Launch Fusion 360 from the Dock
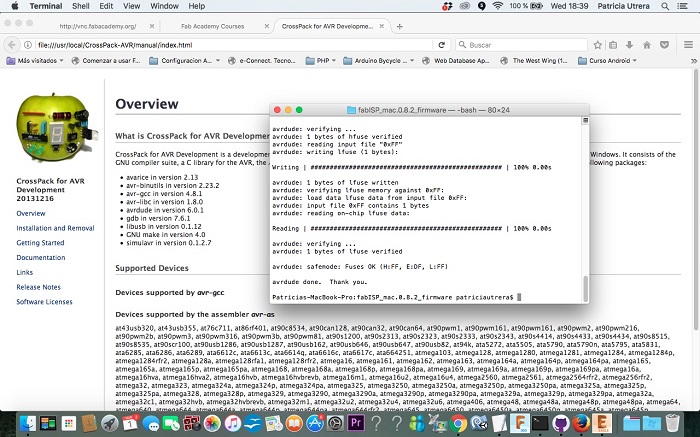 point(520,423)
